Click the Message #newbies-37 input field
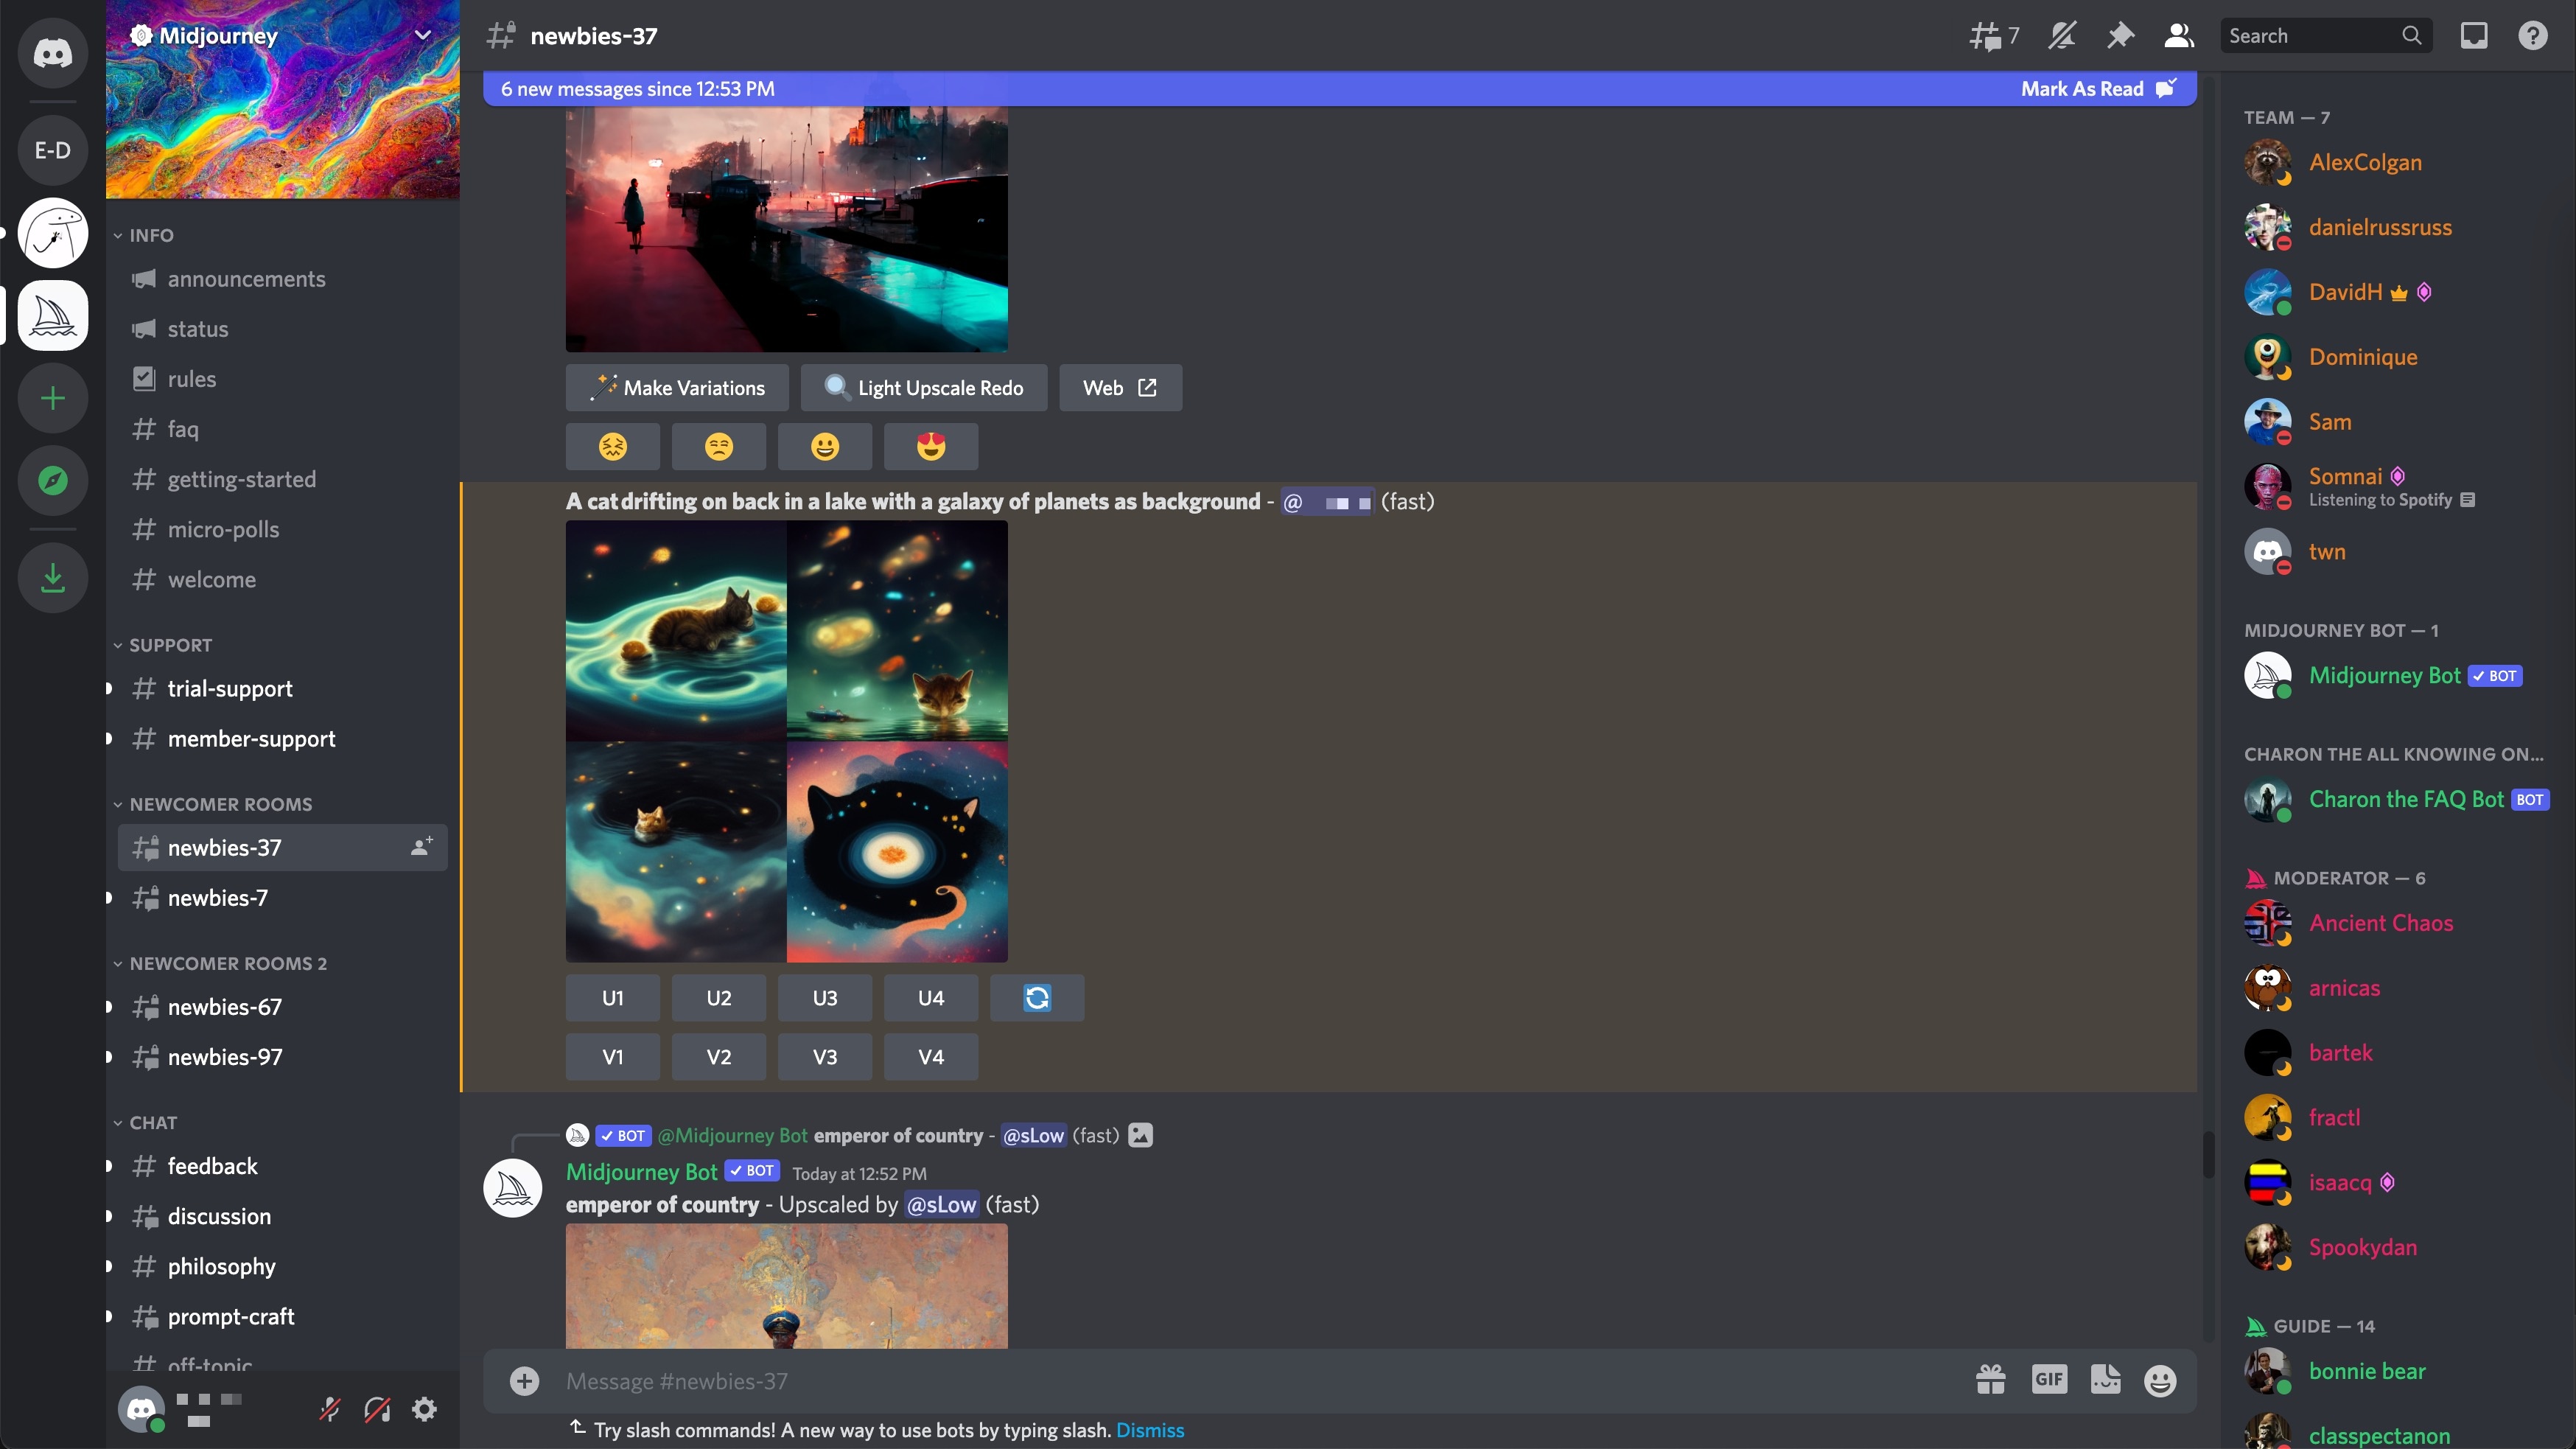The width and height of the screenshot is (2576, 1449). coord(1200,1380)
